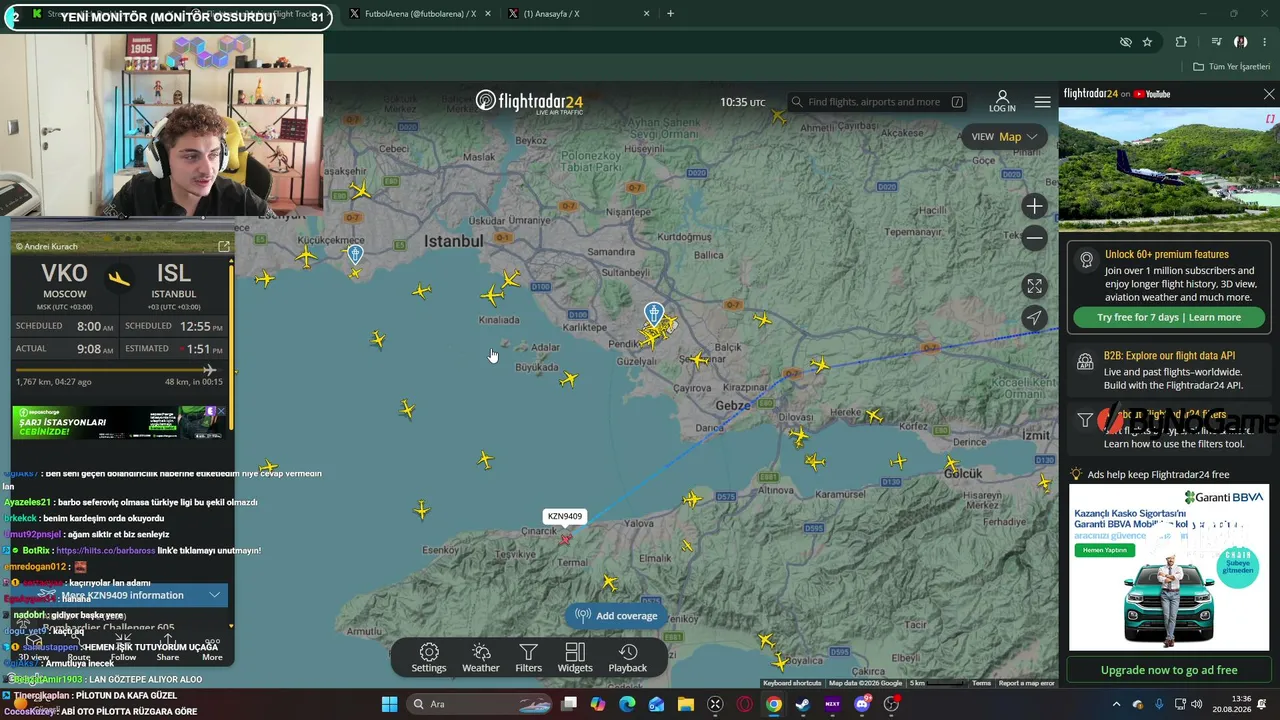Select the red KZN9409 aircraft icon

[x=566, y=538]
